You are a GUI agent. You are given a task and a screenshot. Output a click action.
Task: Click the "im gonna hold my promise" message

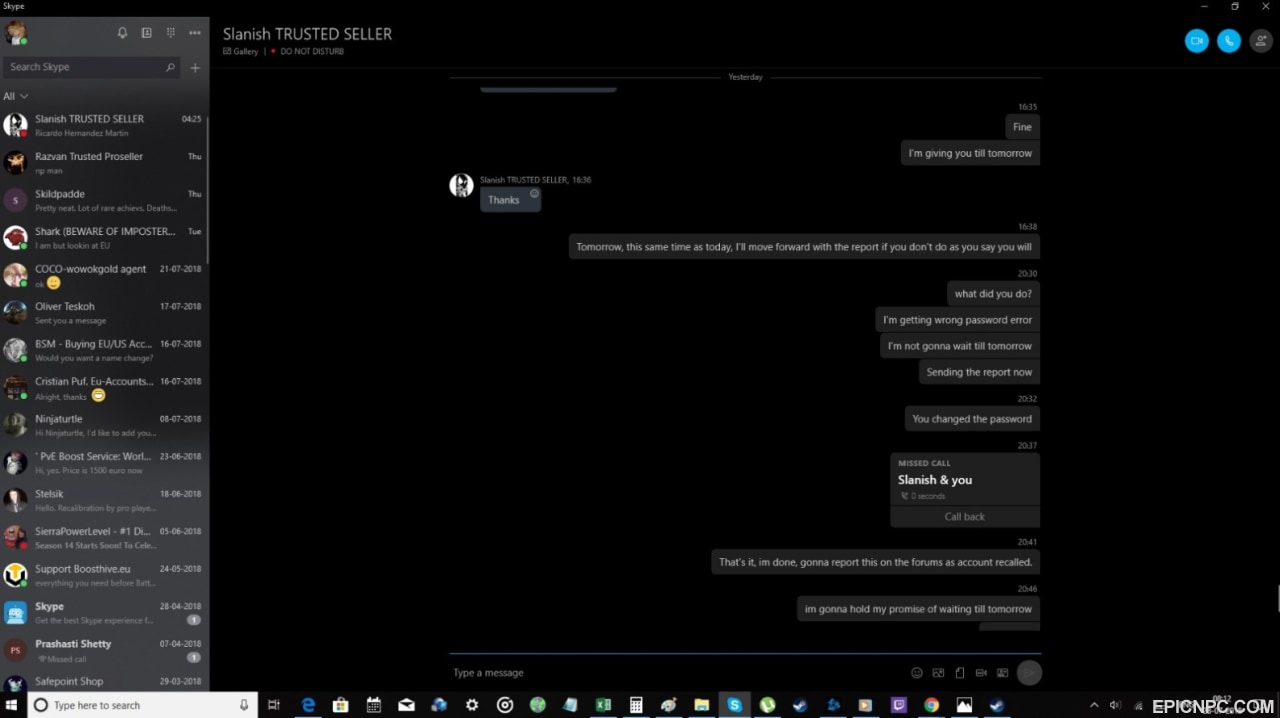pyautogui.click(x=918, y=609)
